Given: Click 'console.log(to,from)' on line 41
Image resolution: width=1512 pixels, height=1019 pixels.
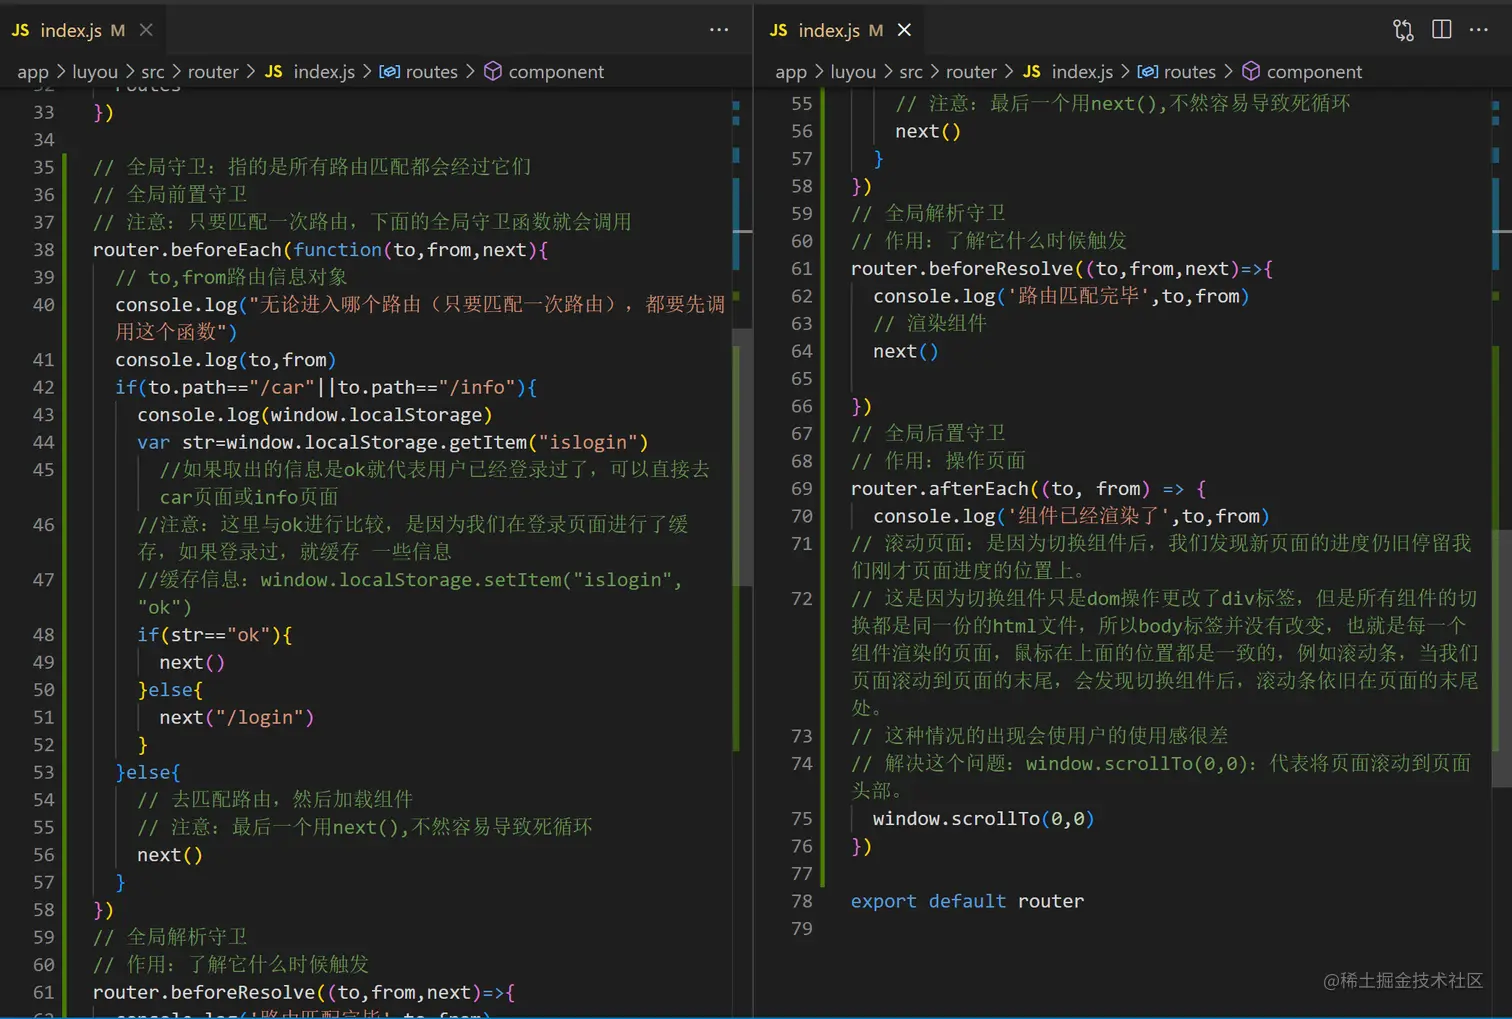Looking at the screenshot, I should (x=226, y=360).
